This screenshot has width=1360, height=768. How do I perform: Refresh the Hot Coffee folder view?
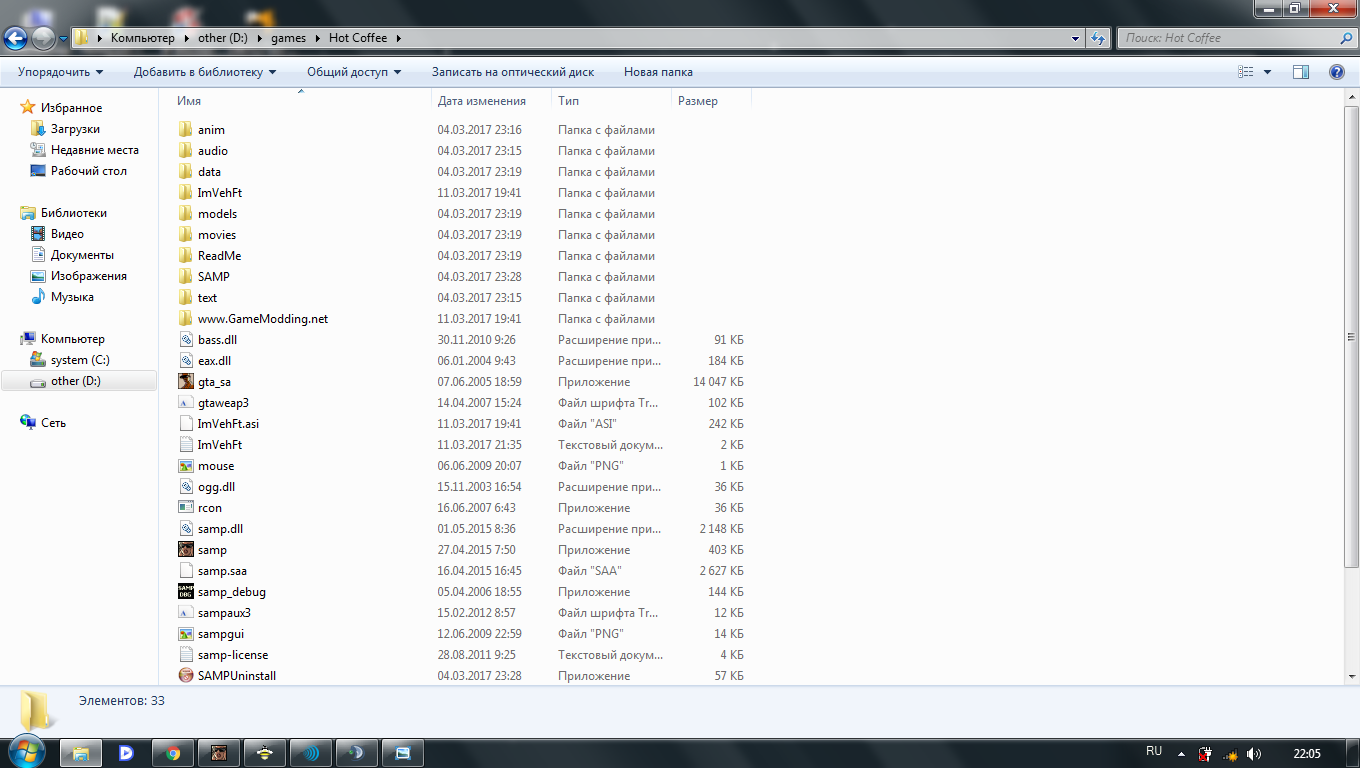click(x=1098, y=38)
